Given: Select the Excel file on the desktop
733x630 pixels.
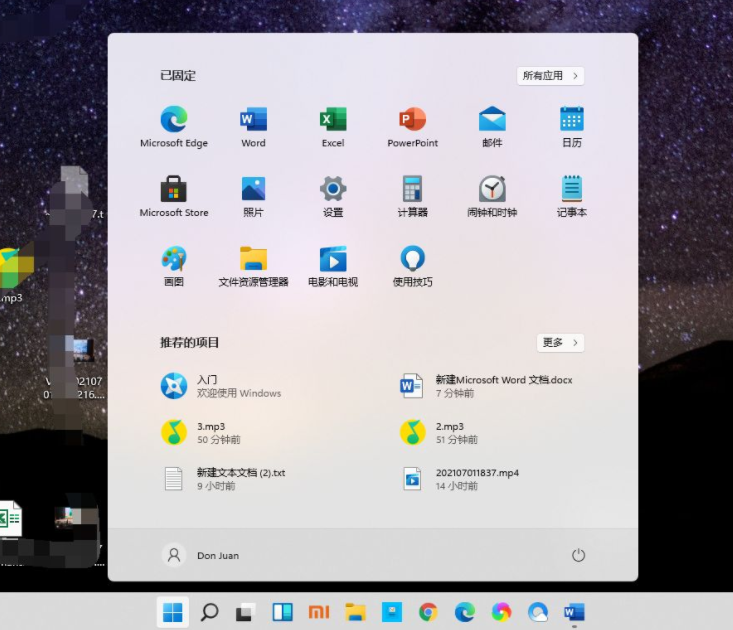Looking at the screenshot, I should (10, 518).
